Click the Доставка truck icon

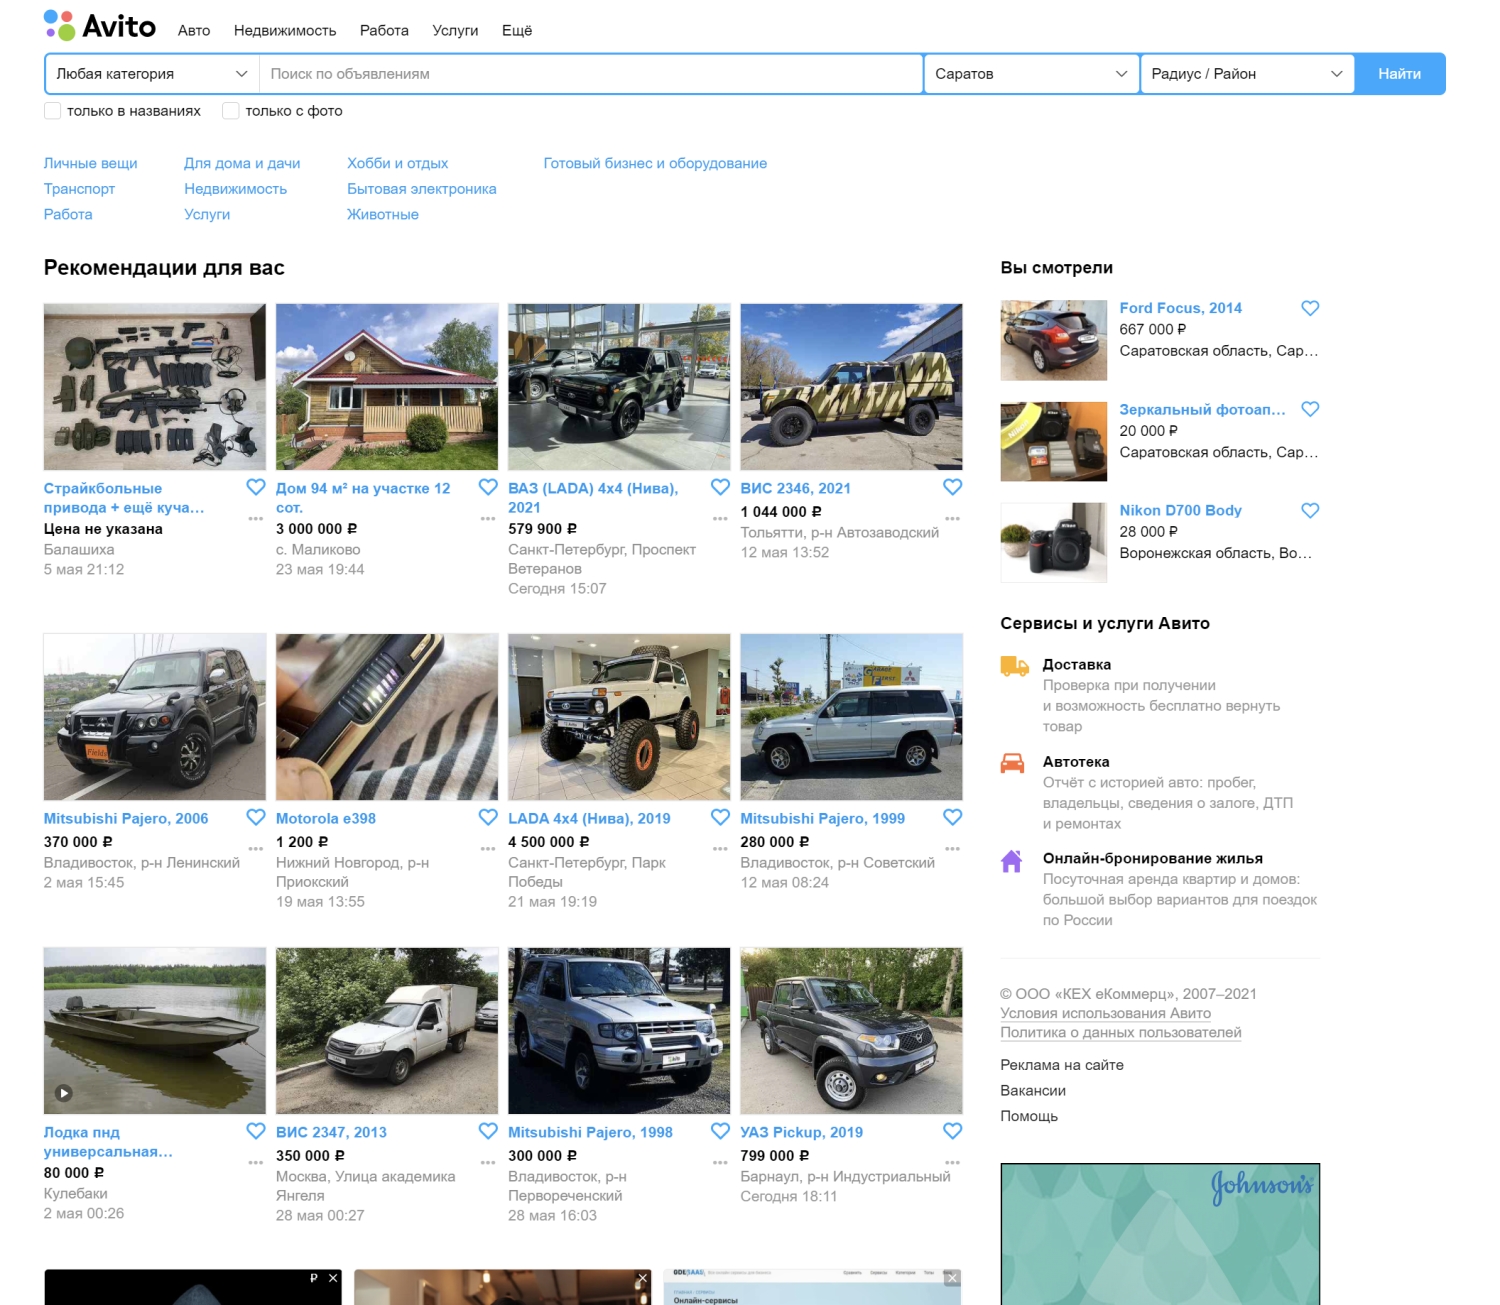click(1014, 666)
